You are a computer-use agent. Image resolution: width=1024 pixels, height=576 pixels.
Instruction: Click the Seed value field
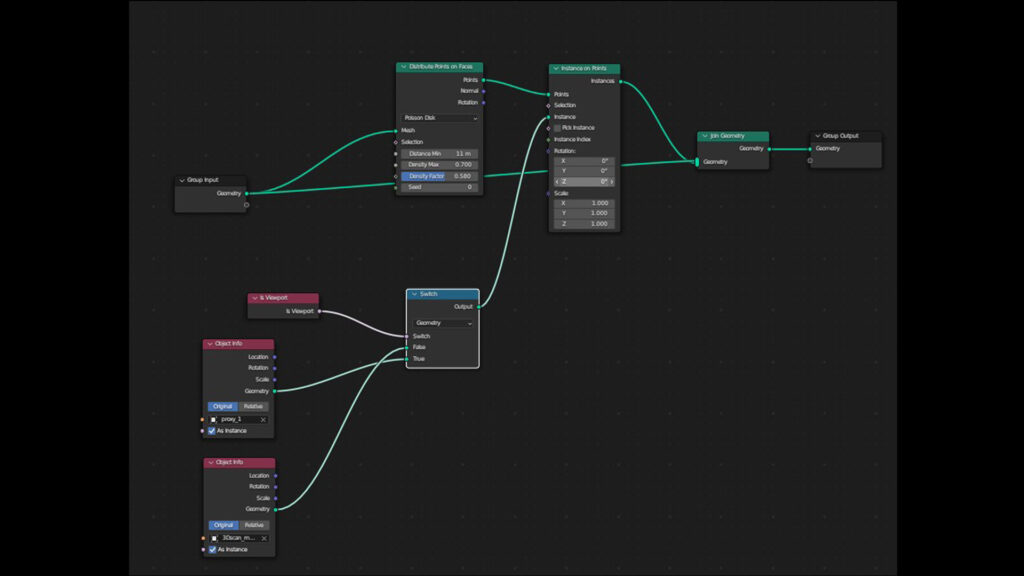pyautogui.click(x=439, y=187)
